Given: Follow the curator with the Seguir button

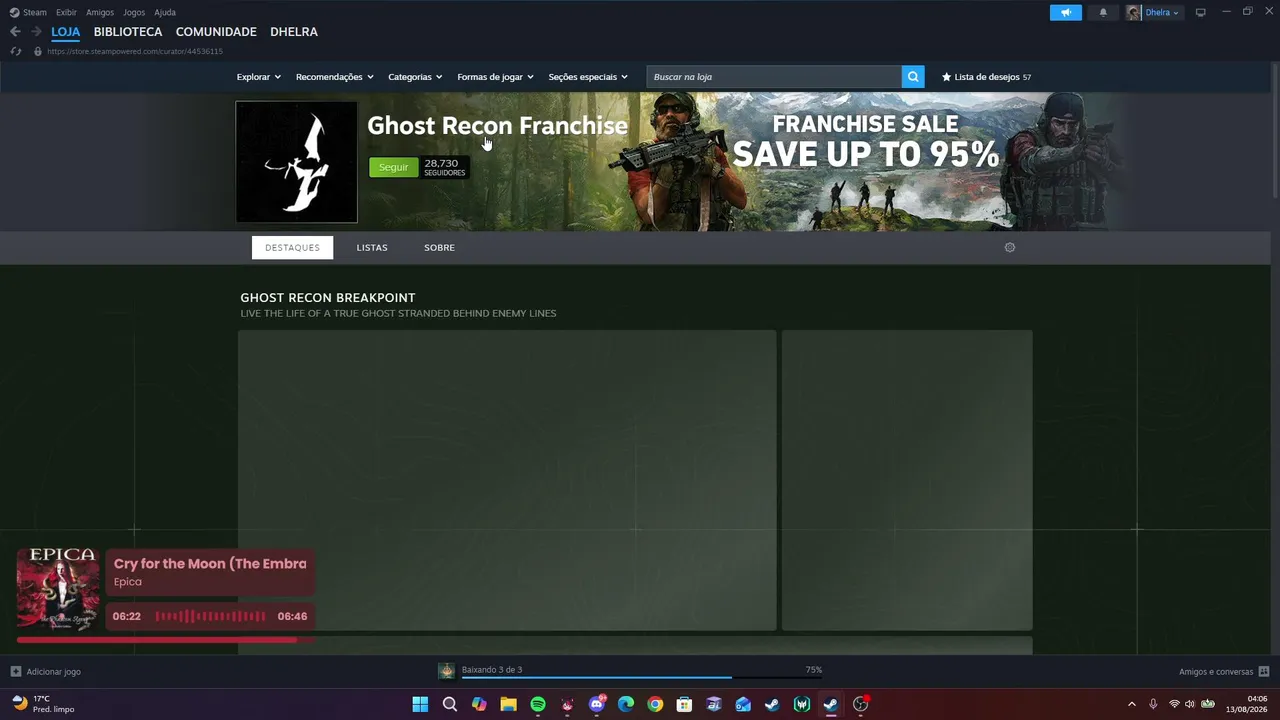Looking at the screenshot, I should click(394, 167).
